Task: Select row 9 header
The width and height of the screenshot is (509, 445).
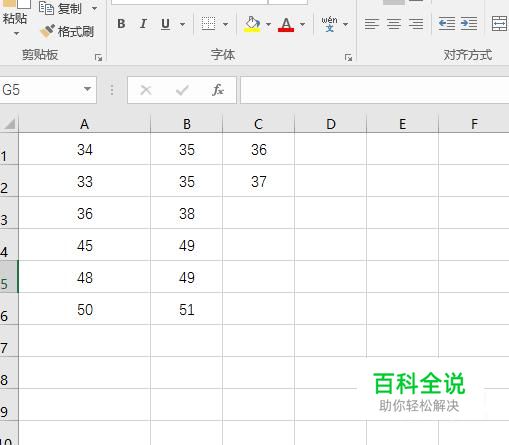Action: pyautogui.click(x=9, y=405)
